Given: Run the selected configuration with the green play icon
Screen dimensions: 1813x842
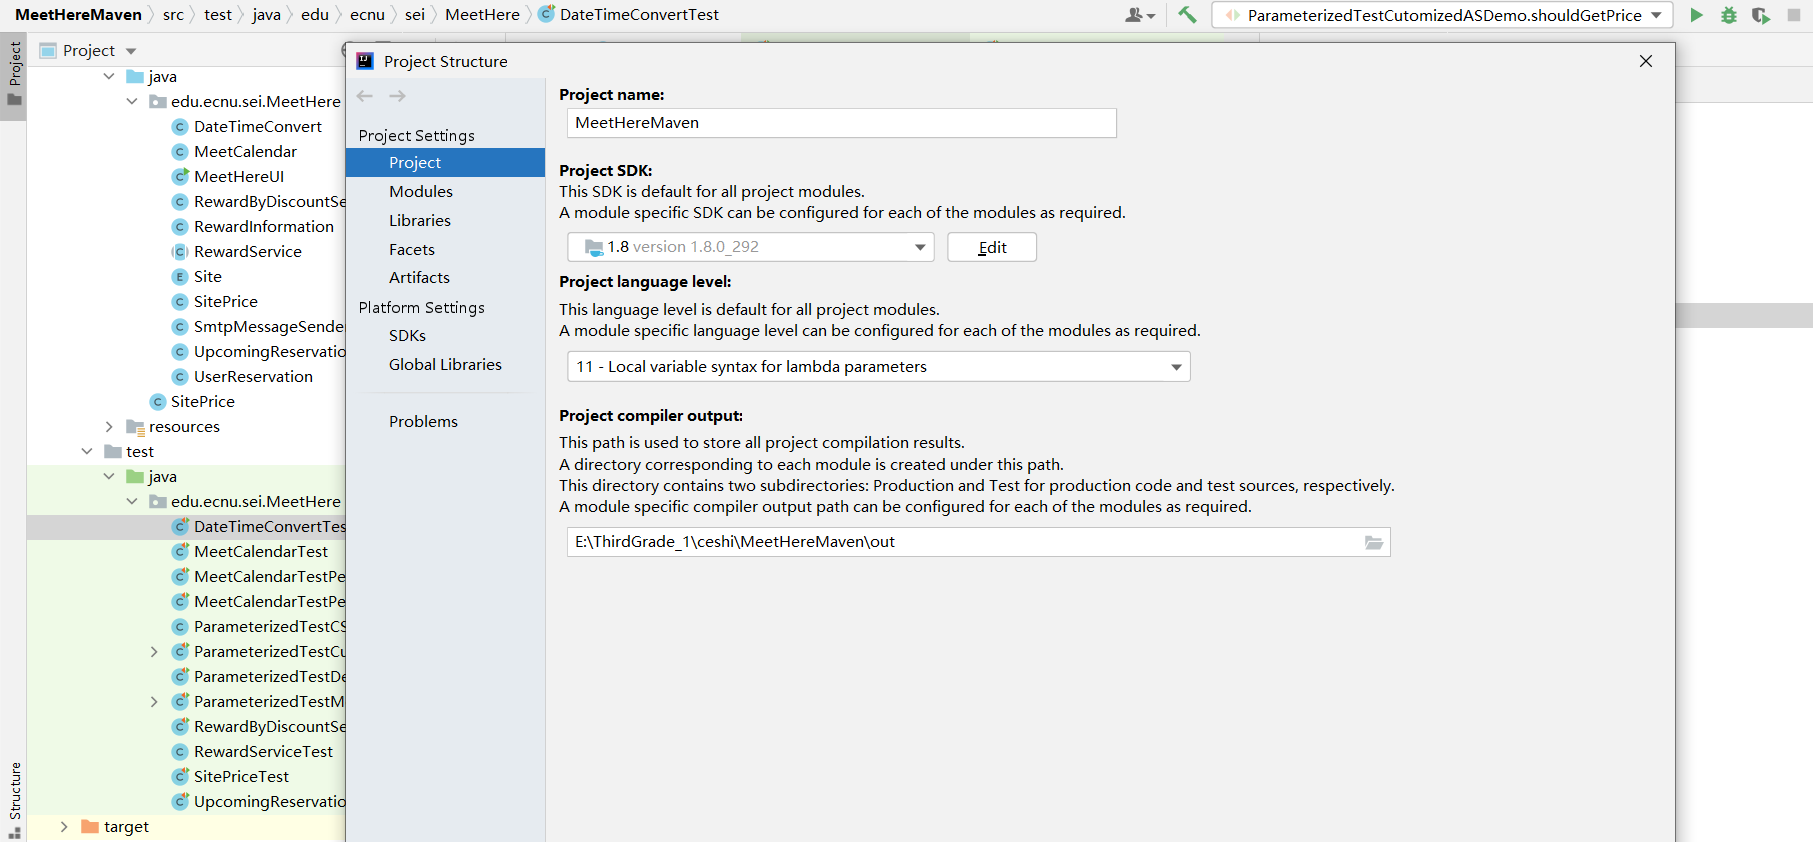Looking at the screenshot, I should (x=1697, y=15).
